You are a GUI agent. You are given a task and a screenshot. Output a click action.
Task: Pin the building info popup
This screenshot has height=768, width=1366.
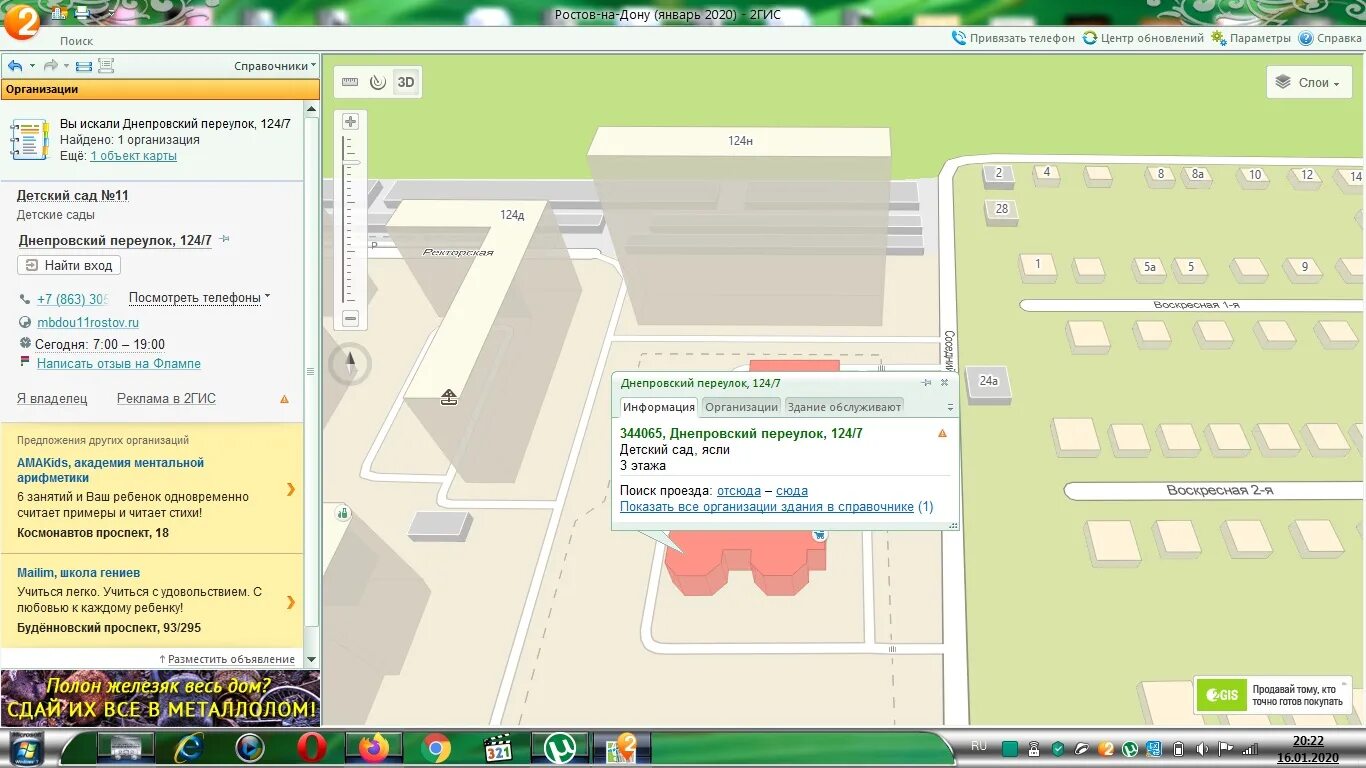[926, 383]
